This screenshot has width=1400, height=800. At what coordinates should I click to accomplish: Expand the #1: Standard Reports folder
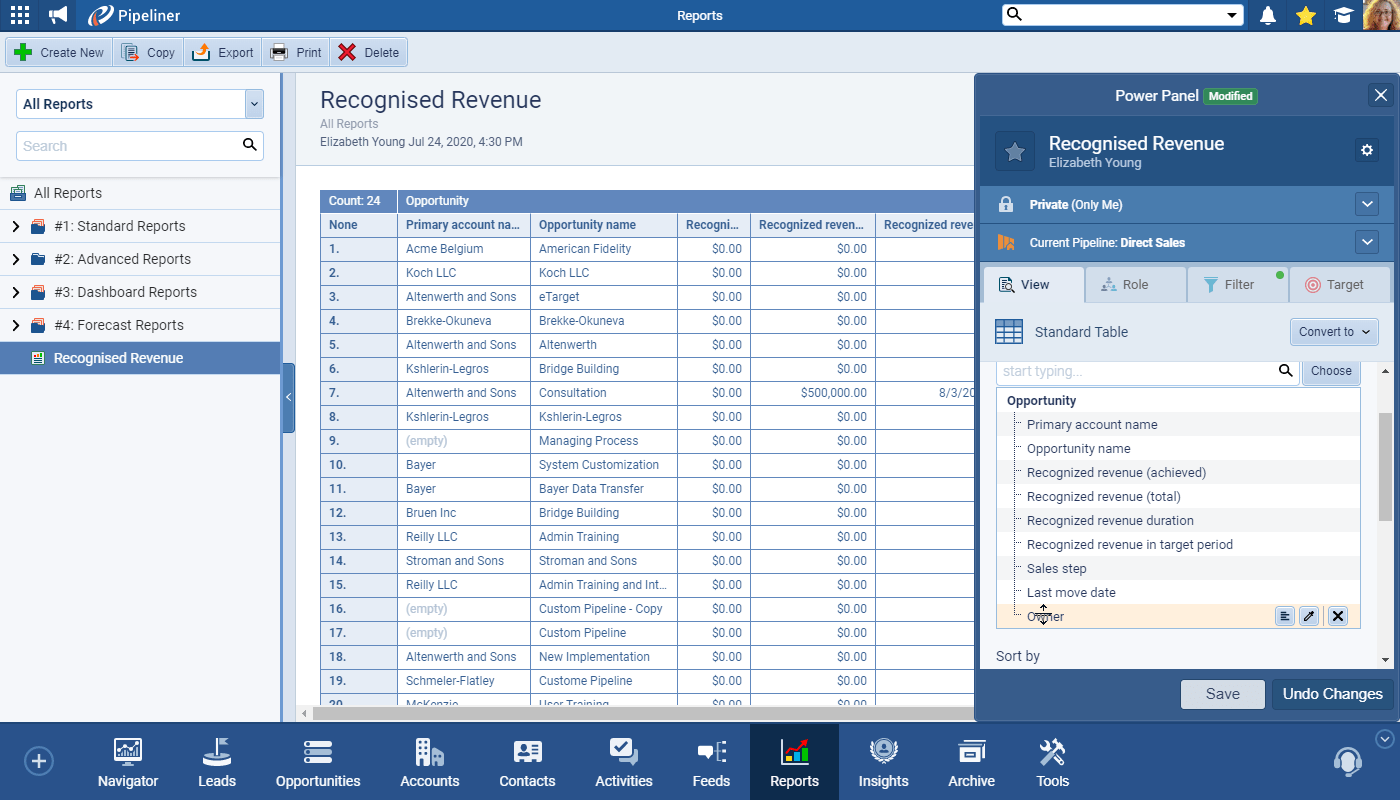pos(15,226)
